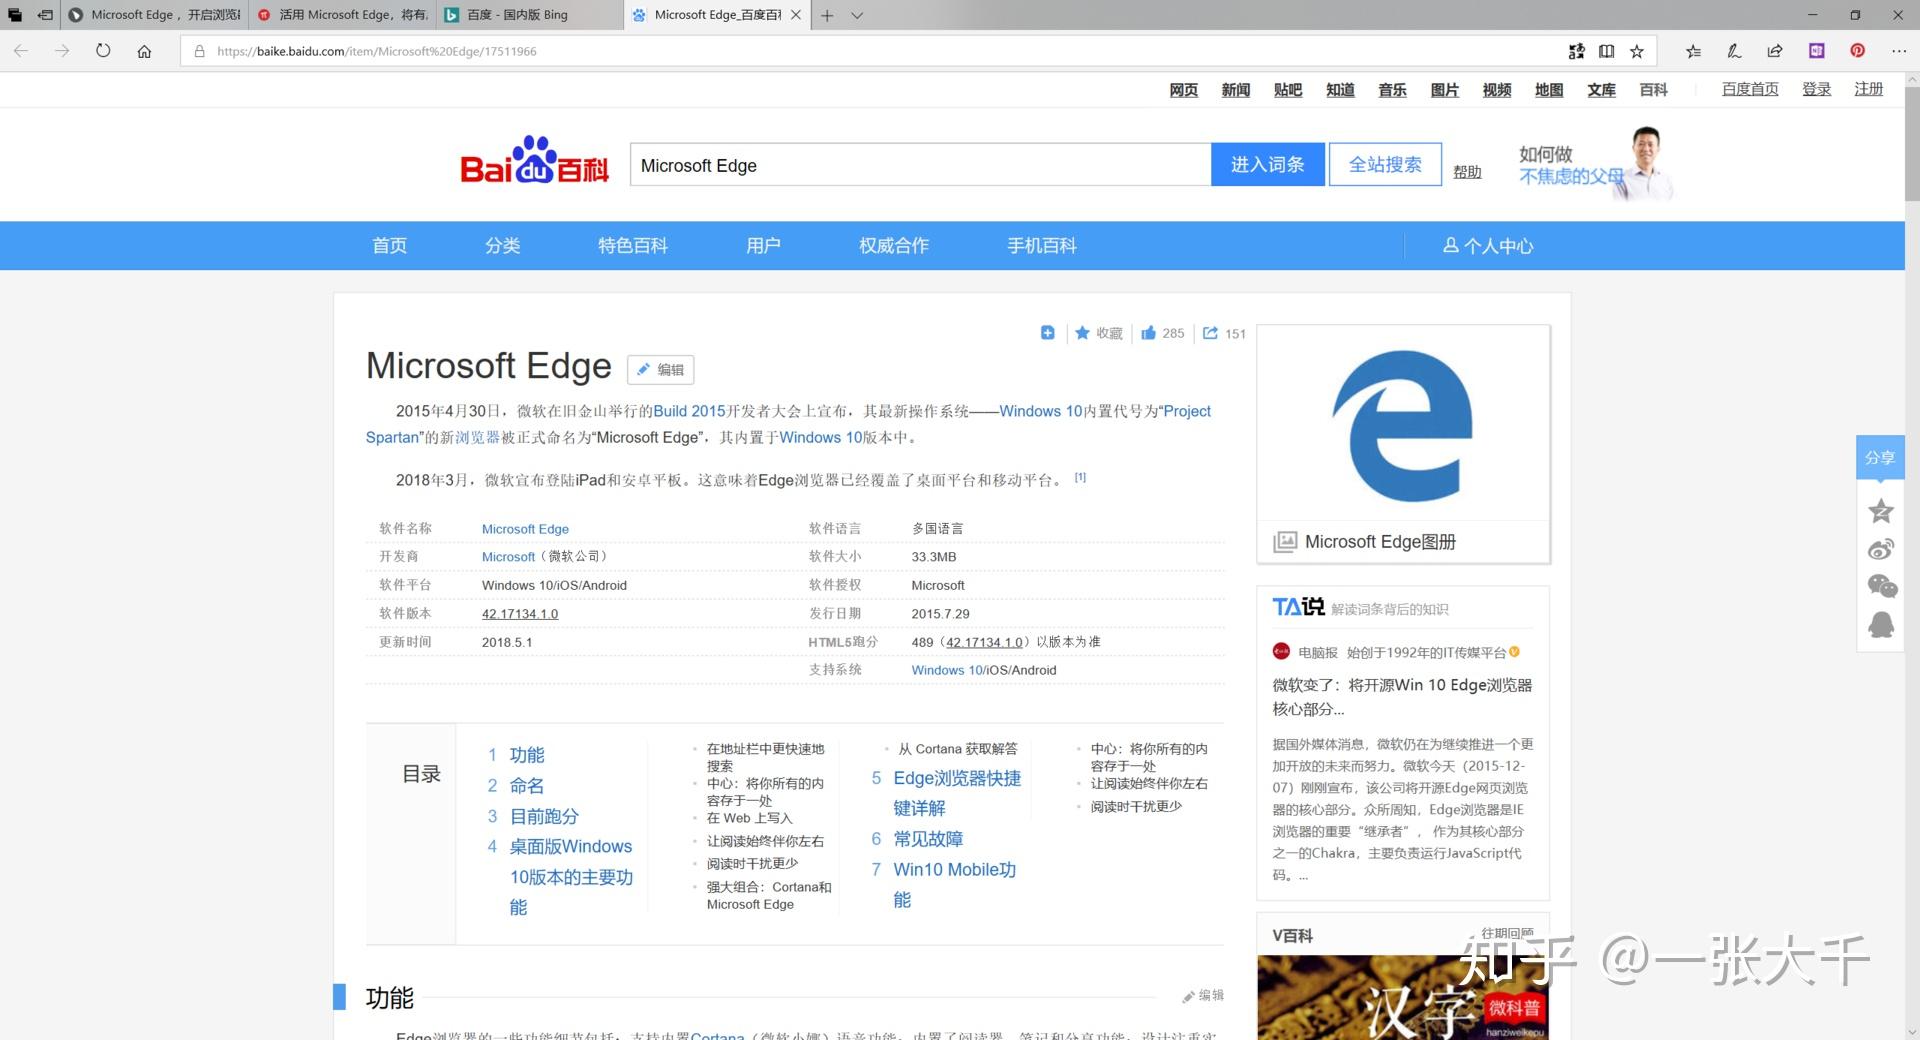Open the 特色百科 menu item
Viewport: 1920px width, 1040px height.
(632, 246)
